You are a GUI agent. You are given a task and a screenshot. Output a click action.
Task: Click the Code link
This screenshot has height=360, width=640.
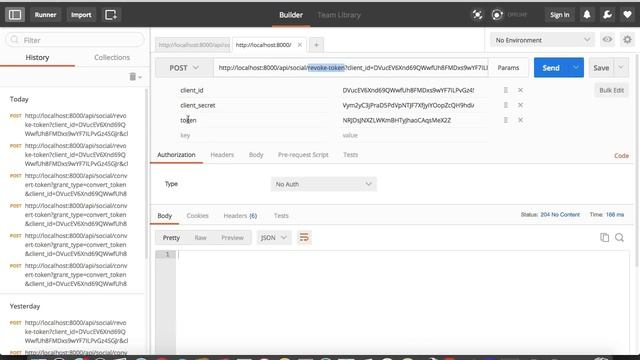621,156
